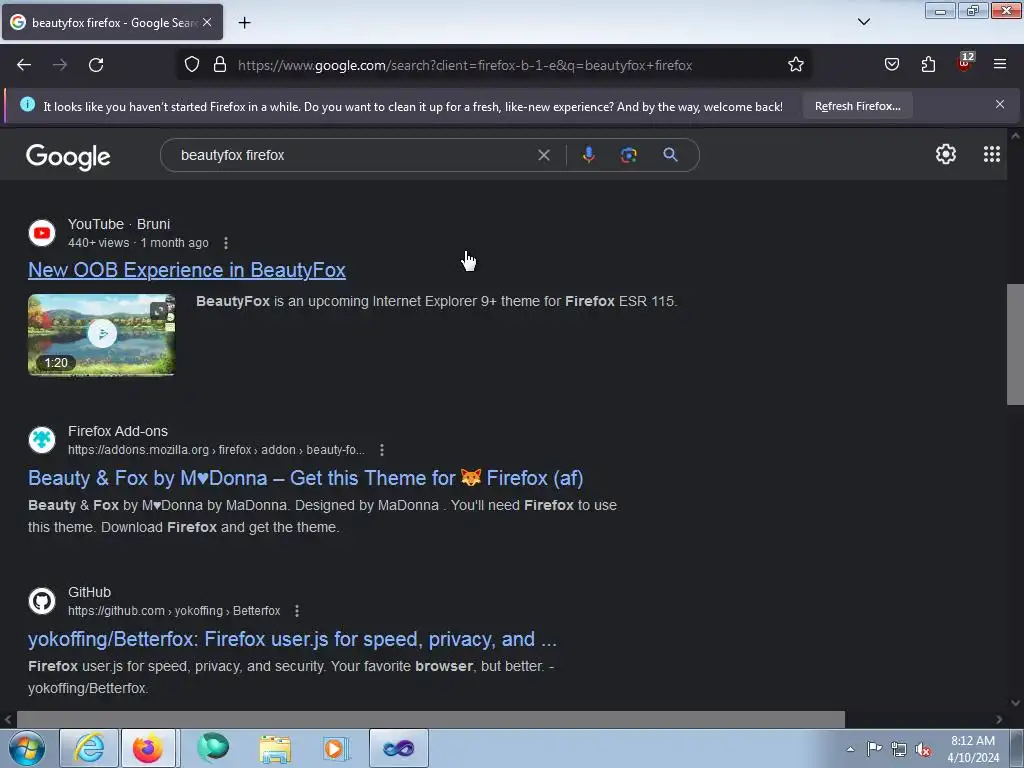The width and height of the screenshot is (1024, 768).
Task: Click GitHub site name label
Action: (89, 592)
